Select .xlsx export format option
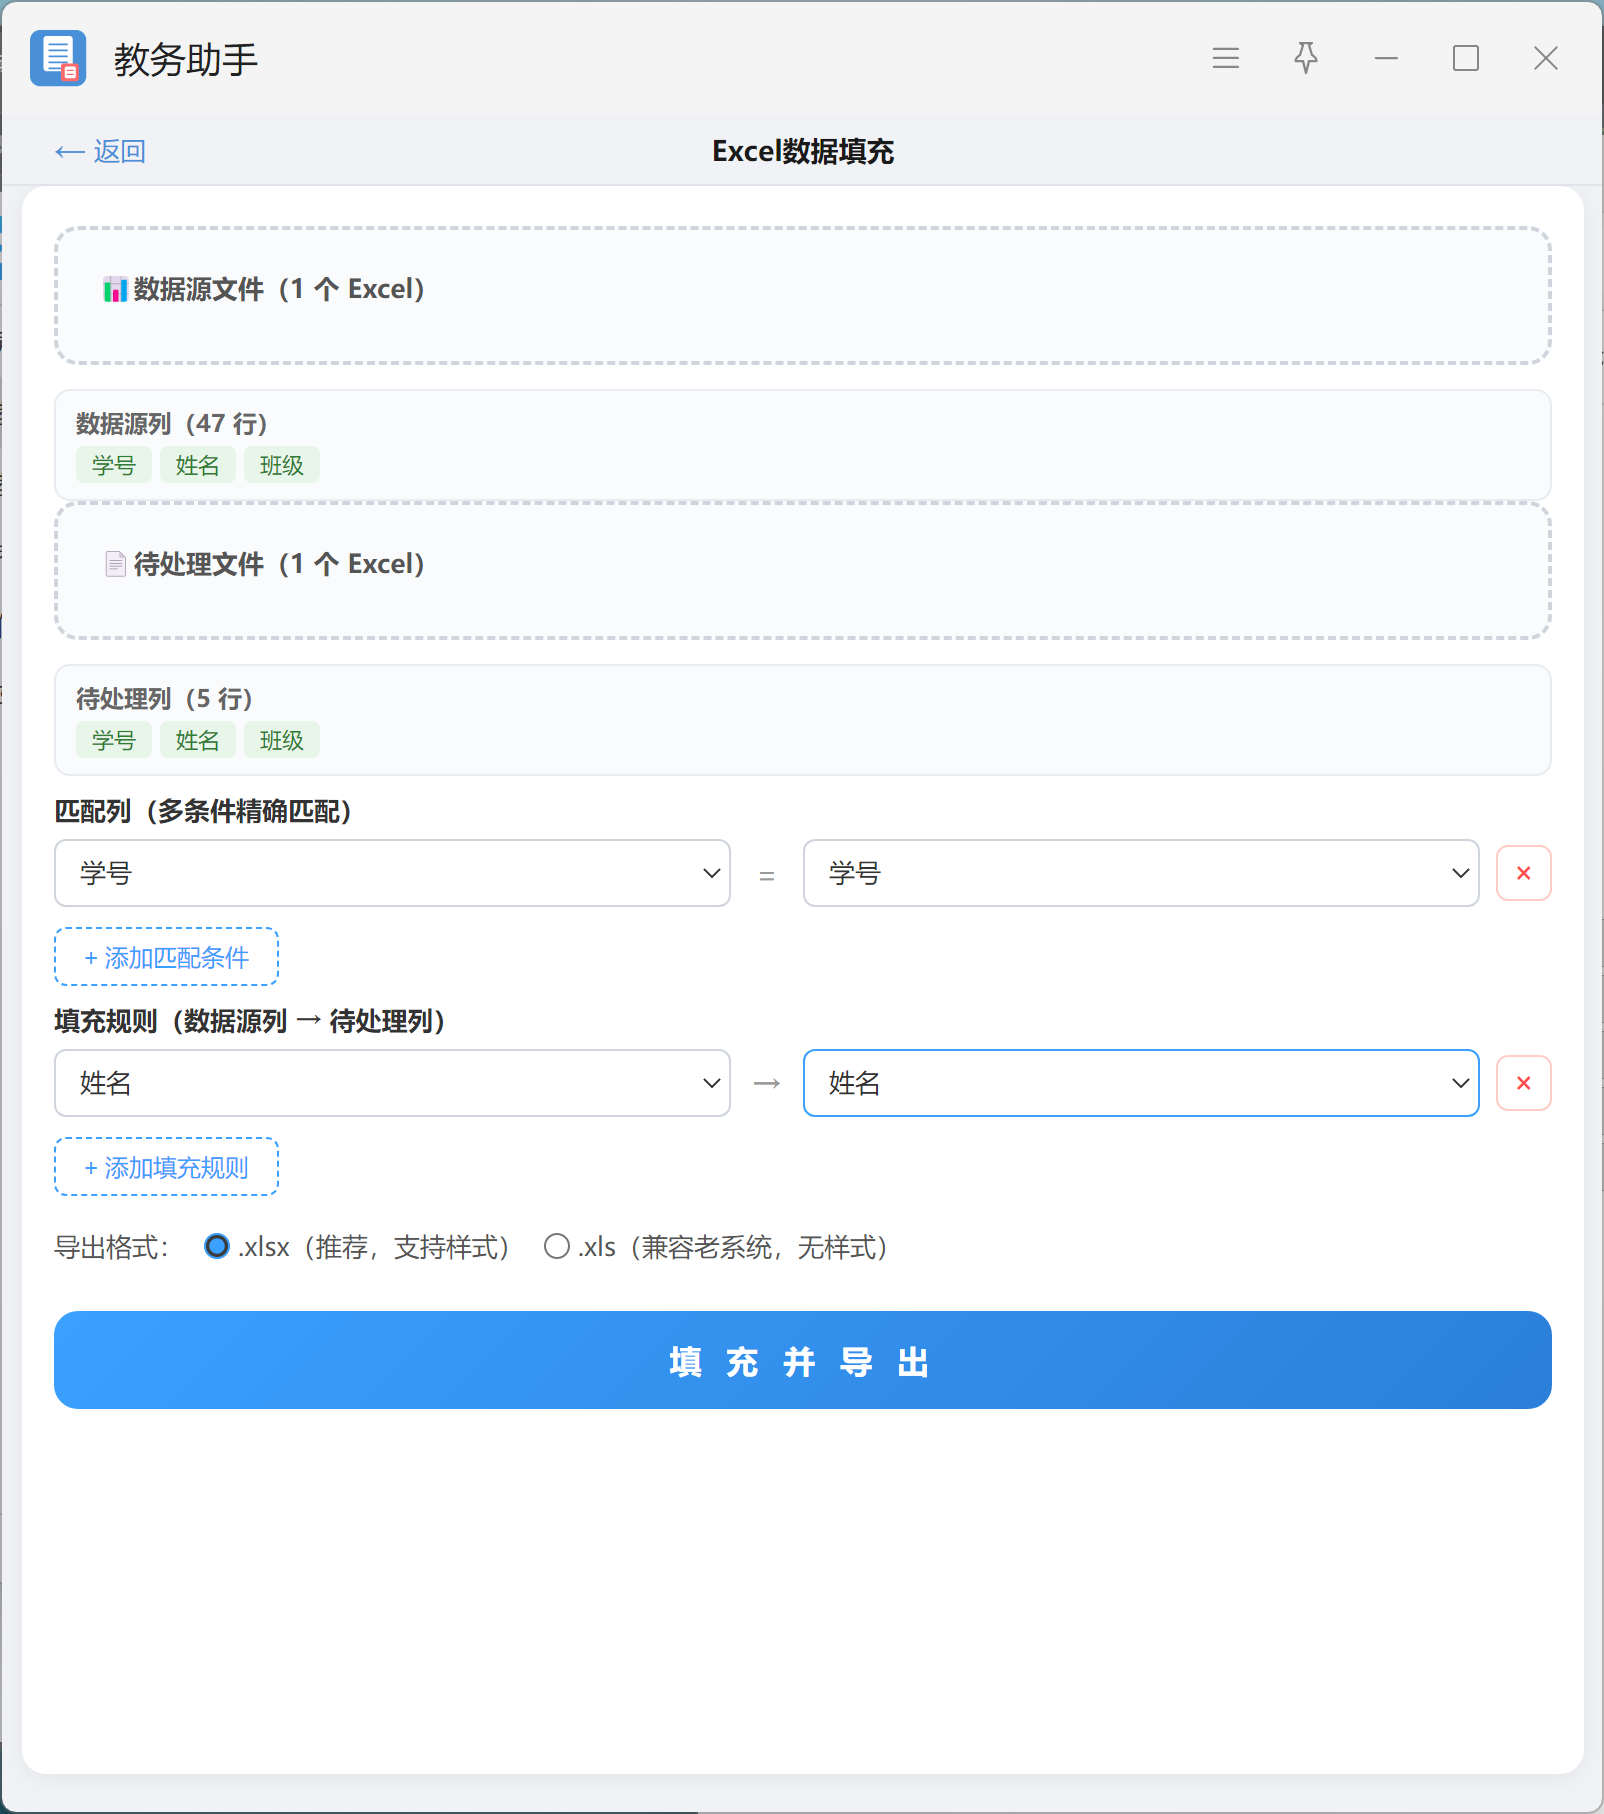Viewport: 1604px width, 1814px height. tap(217, 1246)
